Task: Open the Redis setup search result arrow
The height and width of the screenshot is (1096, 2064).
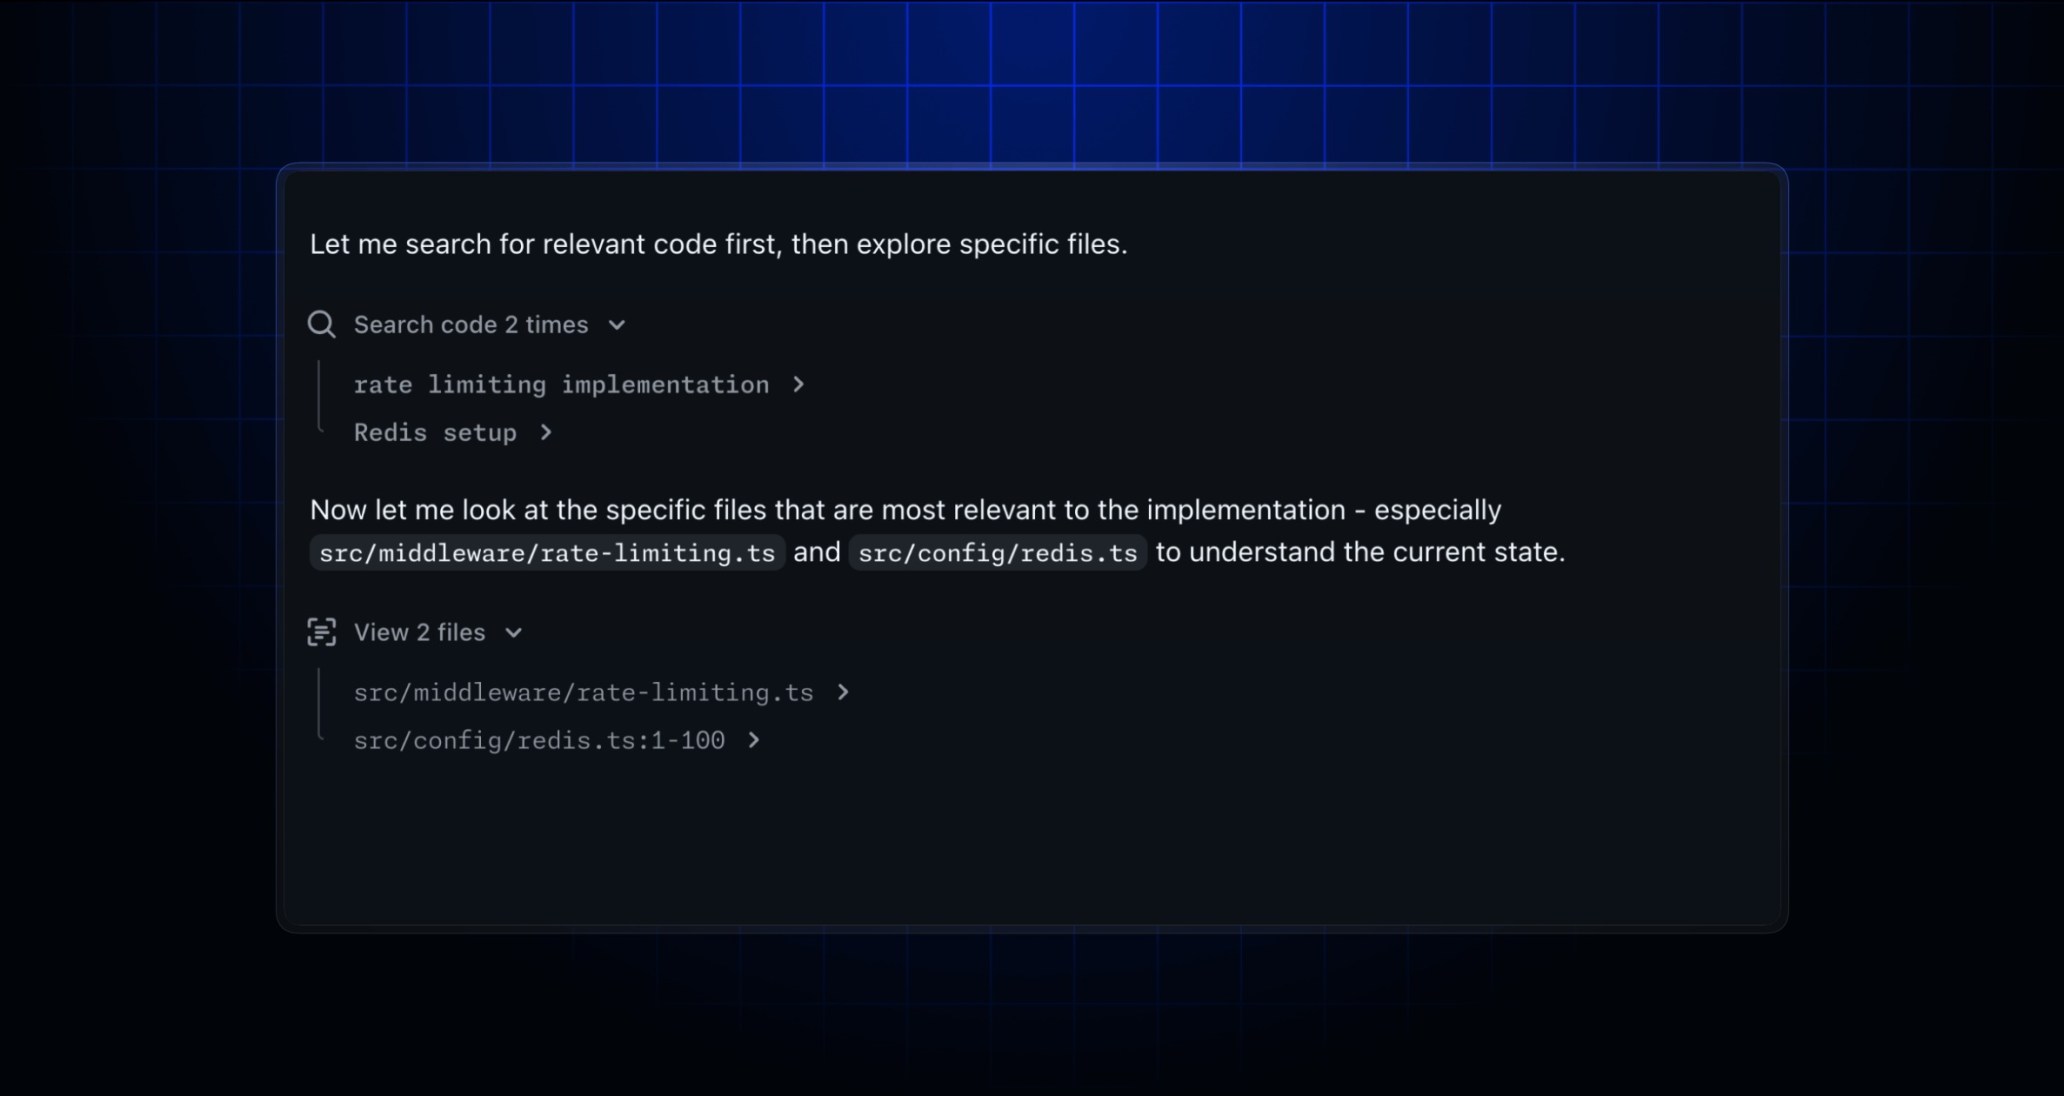Action: click(547, 433)
